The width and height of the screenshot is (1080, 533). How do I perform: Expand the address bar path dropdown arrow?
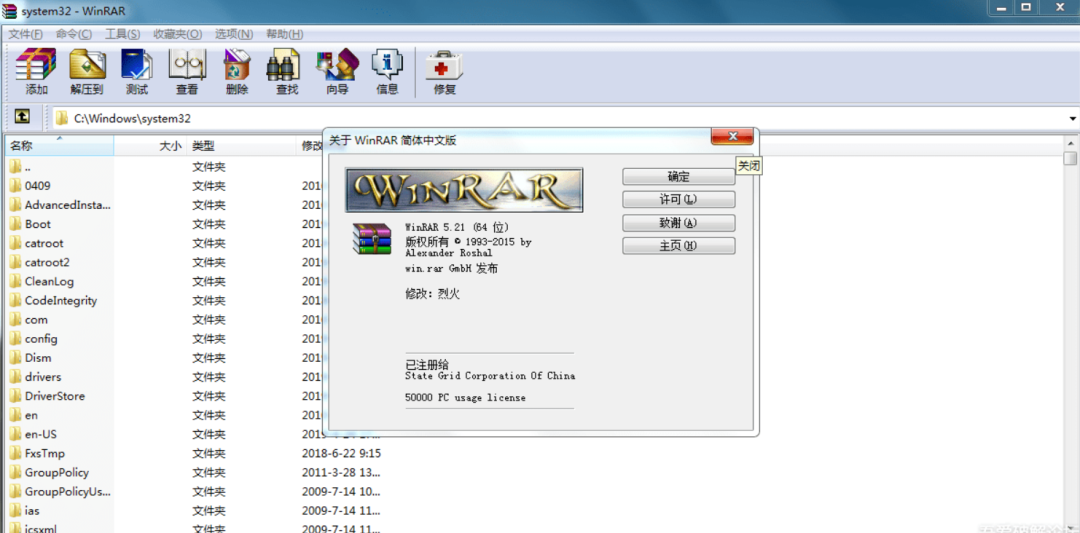pyautogui.click(x=1072, y=118)
